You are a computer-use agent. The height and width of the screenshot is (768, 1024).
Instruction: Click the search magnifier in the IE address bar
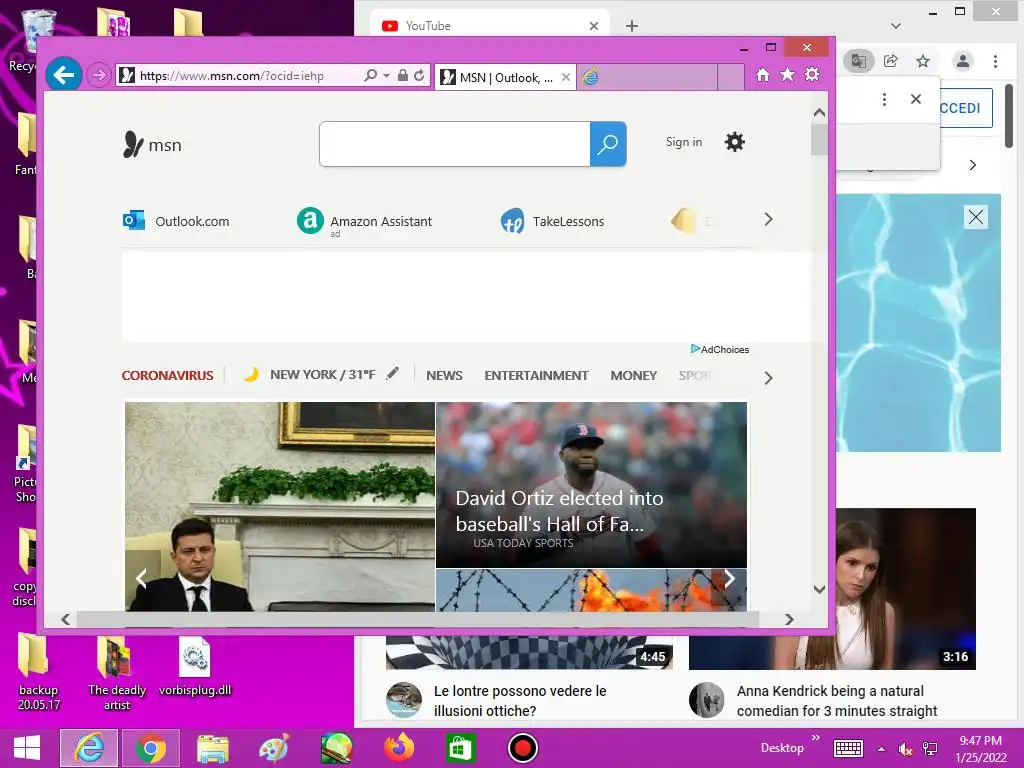click(x=370, y=76)
